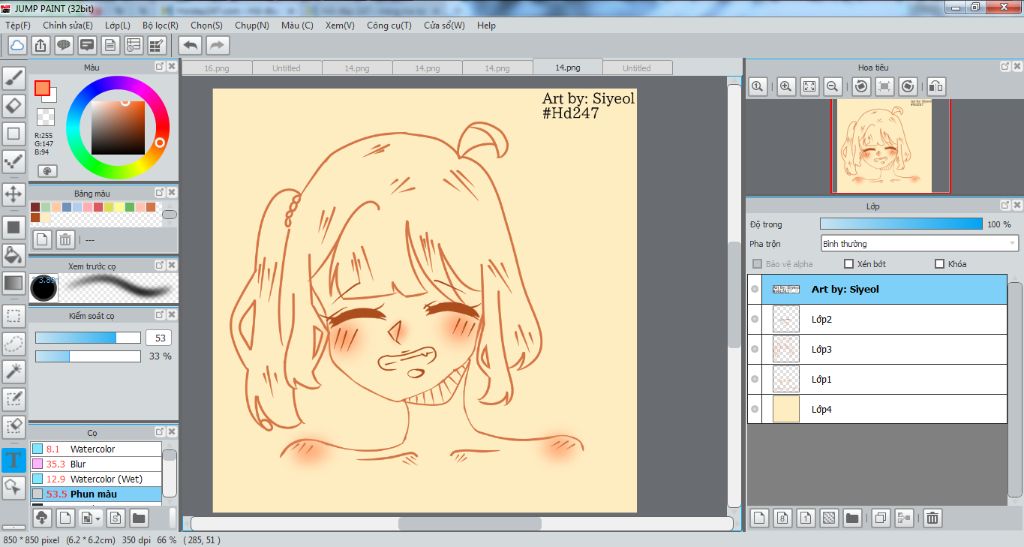The image size is (1024, 547).
Task: Undock the Kiểm soát cọ panel
Action: tap(159, 315)
